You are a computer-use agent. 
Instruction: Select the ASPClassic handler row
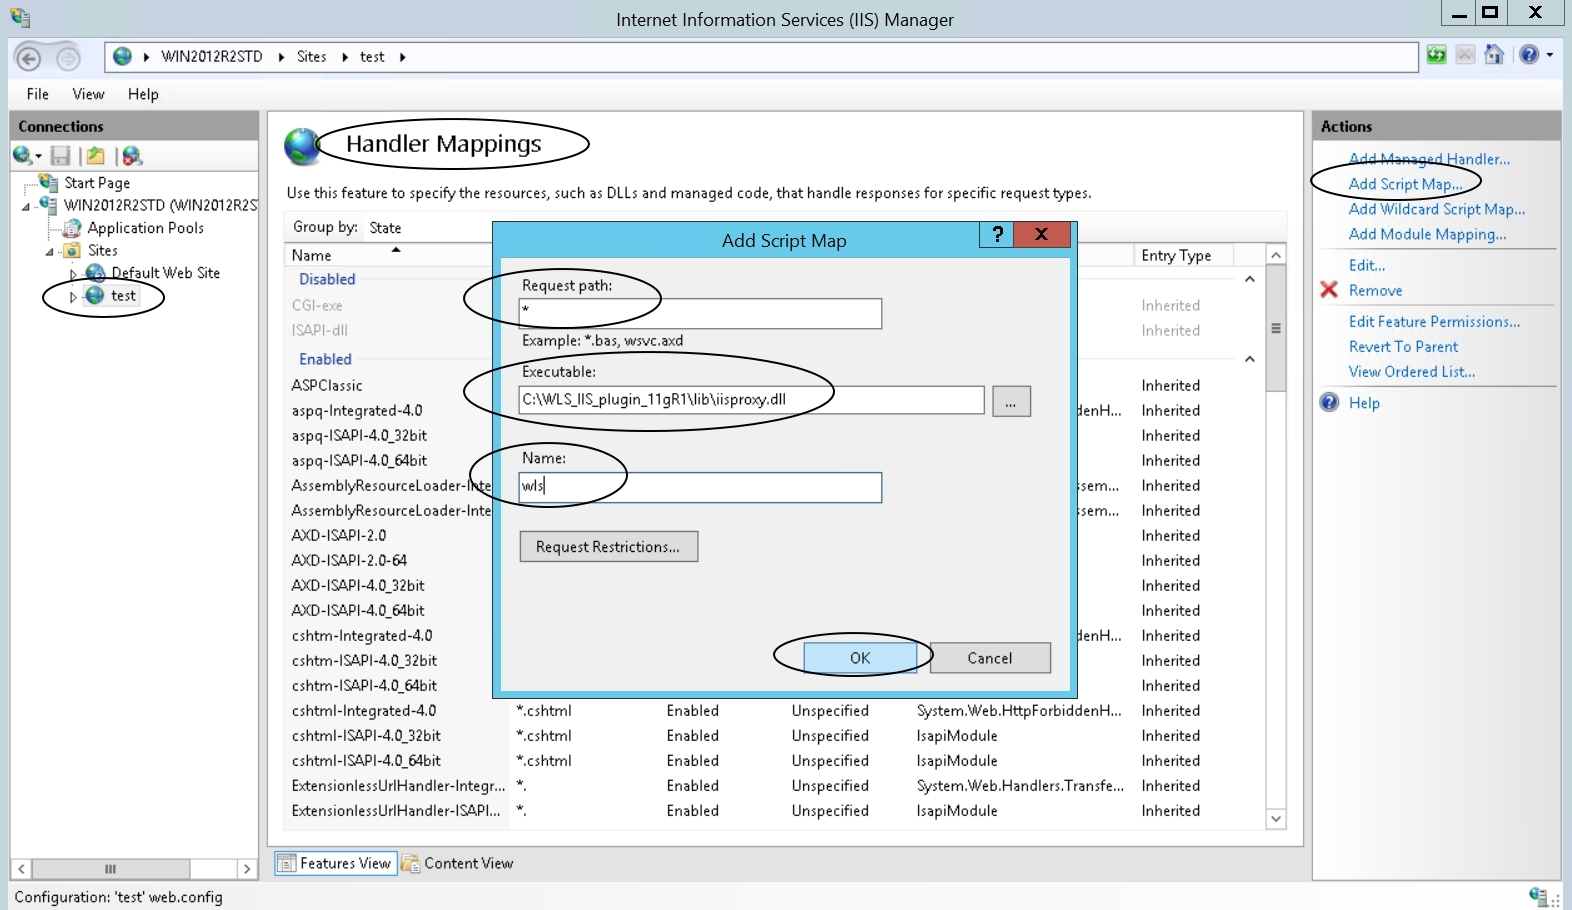pos(327,385)
